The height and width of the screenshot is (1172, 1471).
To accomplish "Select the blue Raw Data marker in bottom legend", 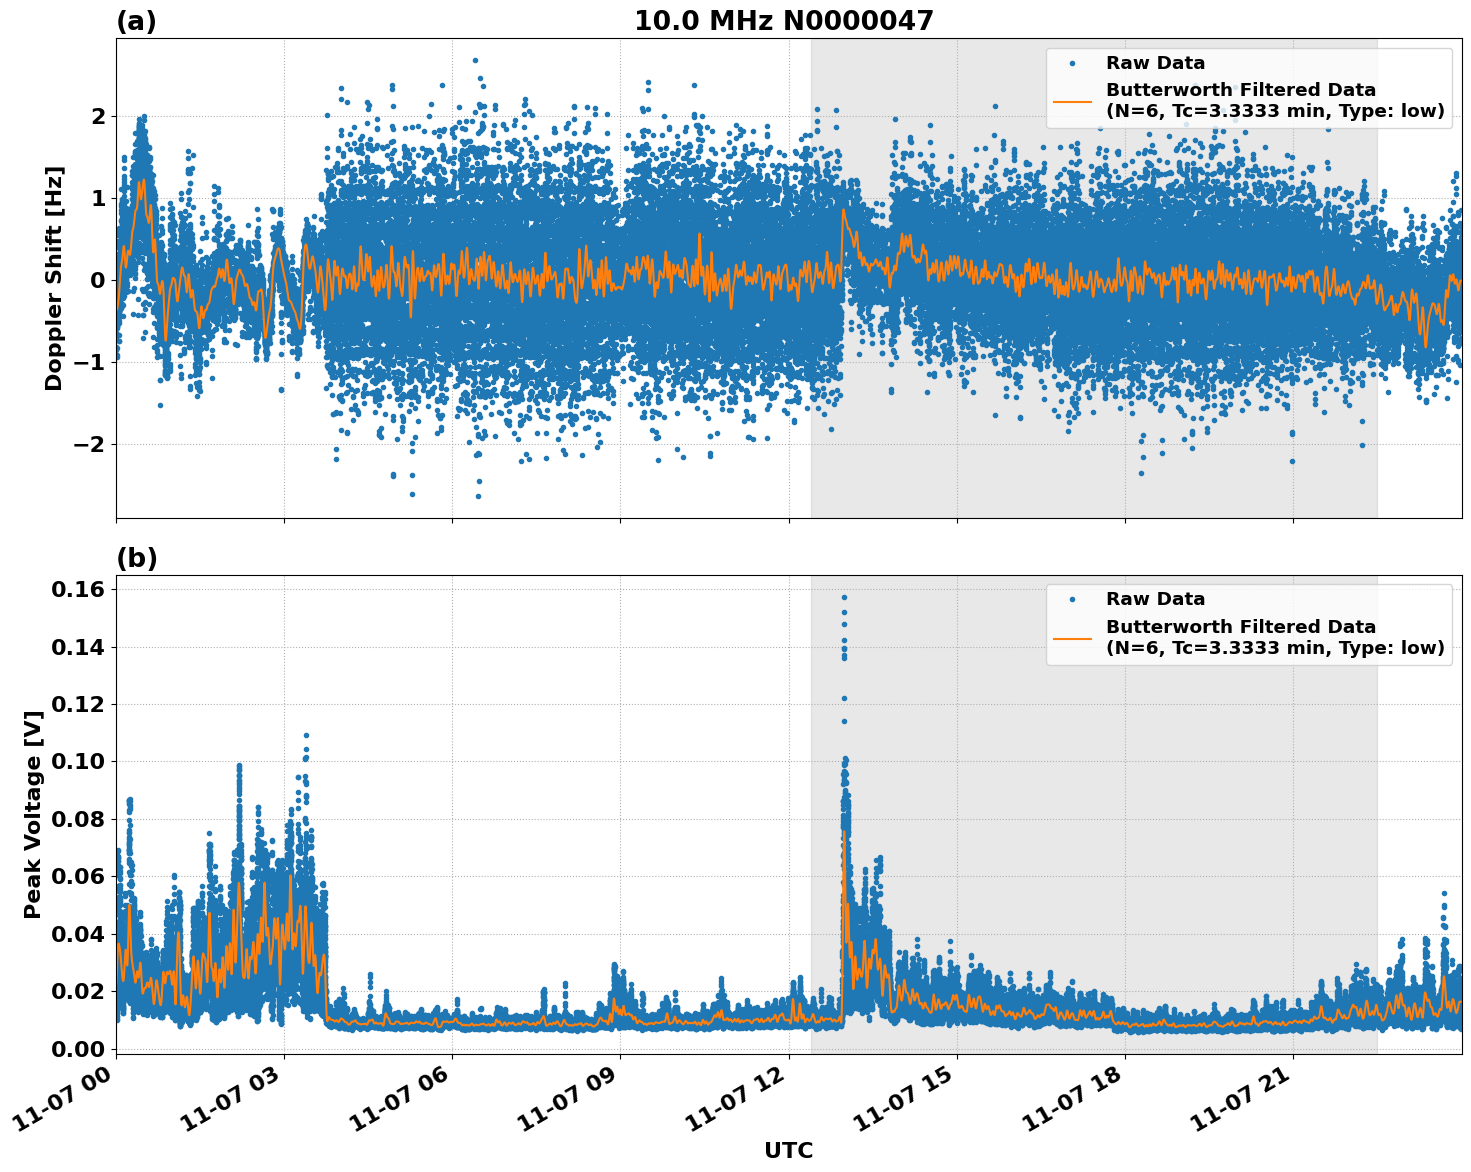I will coord(1072,600).
